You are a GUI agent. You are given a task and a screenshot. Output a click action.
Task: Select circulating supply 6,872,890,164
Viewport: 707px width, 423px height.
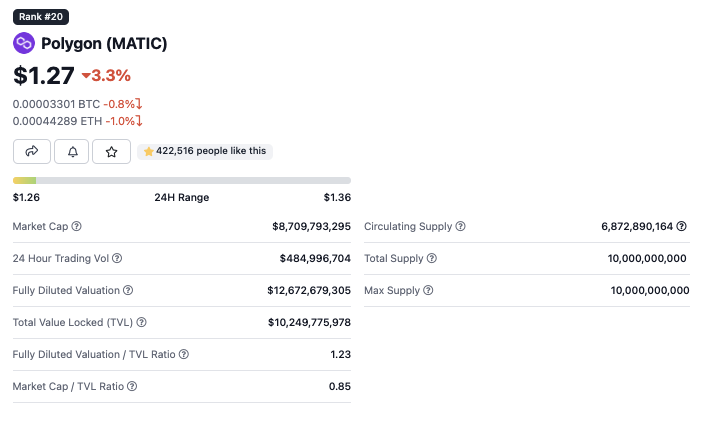(x=637, y=226)
